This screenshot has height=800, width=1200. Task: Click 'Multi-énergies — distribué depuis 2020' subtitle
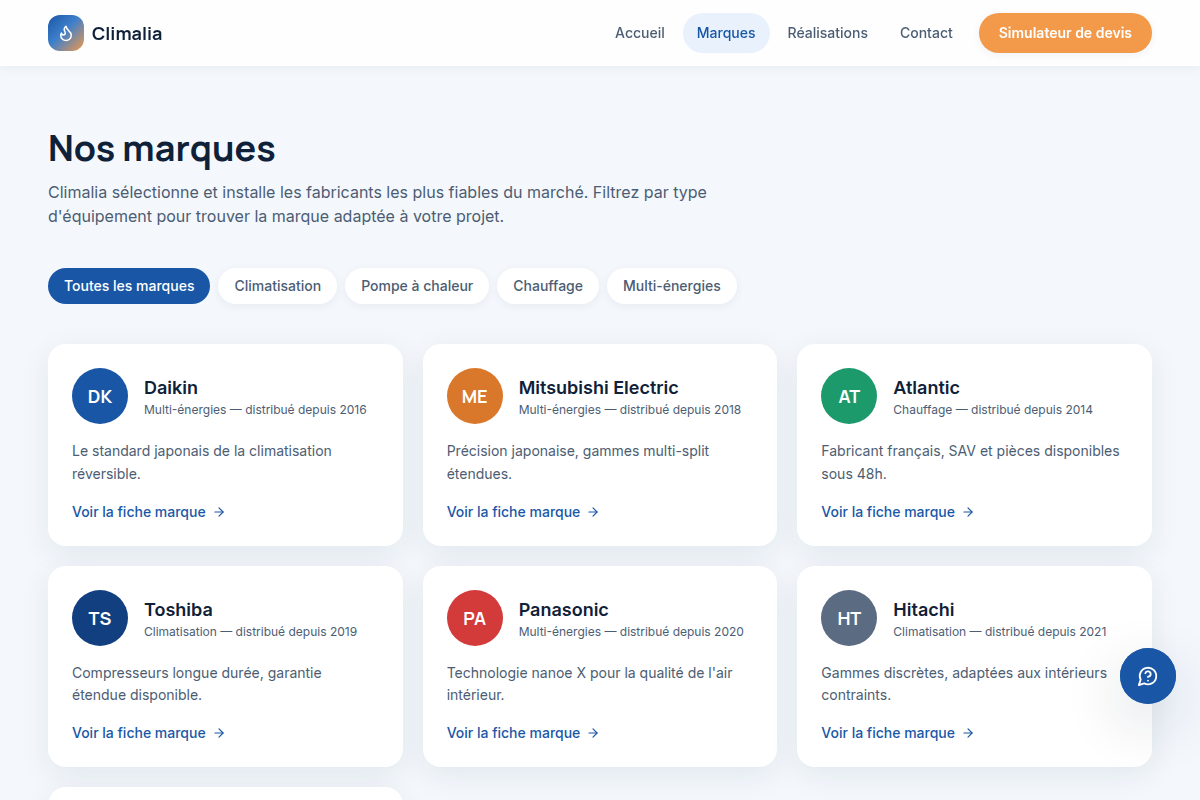point(631,632)
